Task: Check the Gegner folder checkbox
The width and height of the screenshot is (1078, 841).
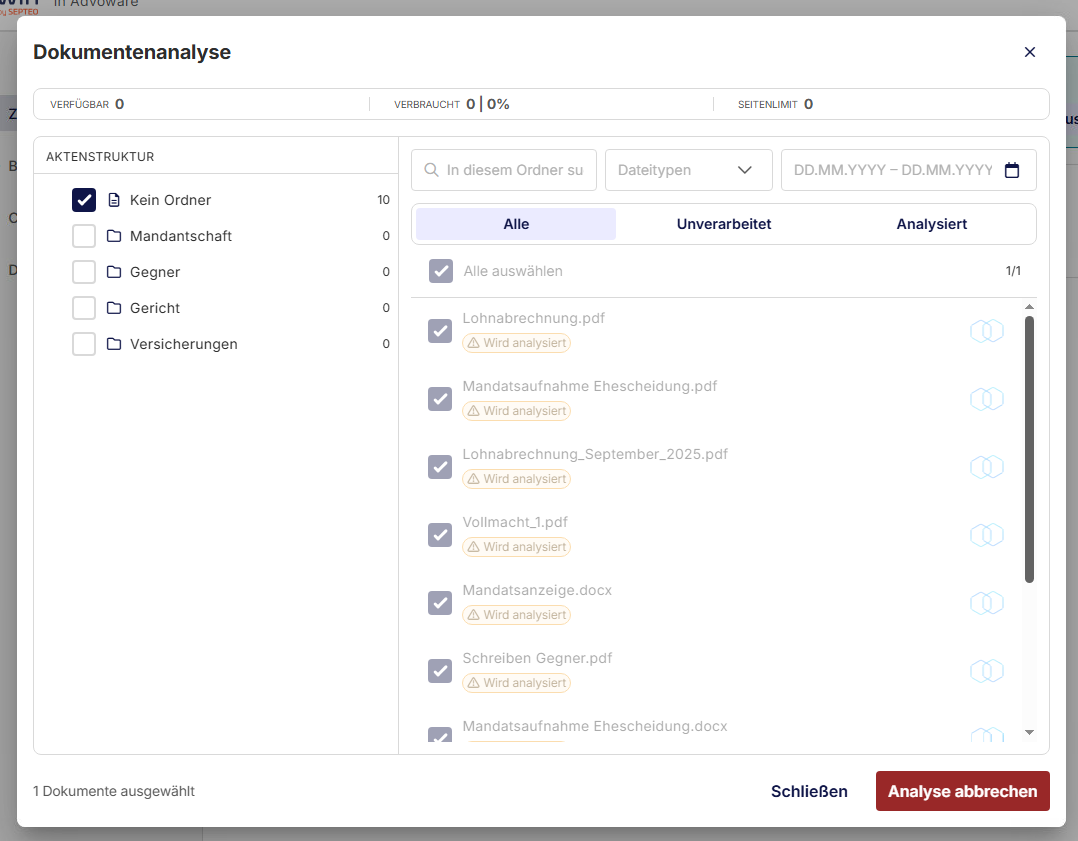Action: 84,272
